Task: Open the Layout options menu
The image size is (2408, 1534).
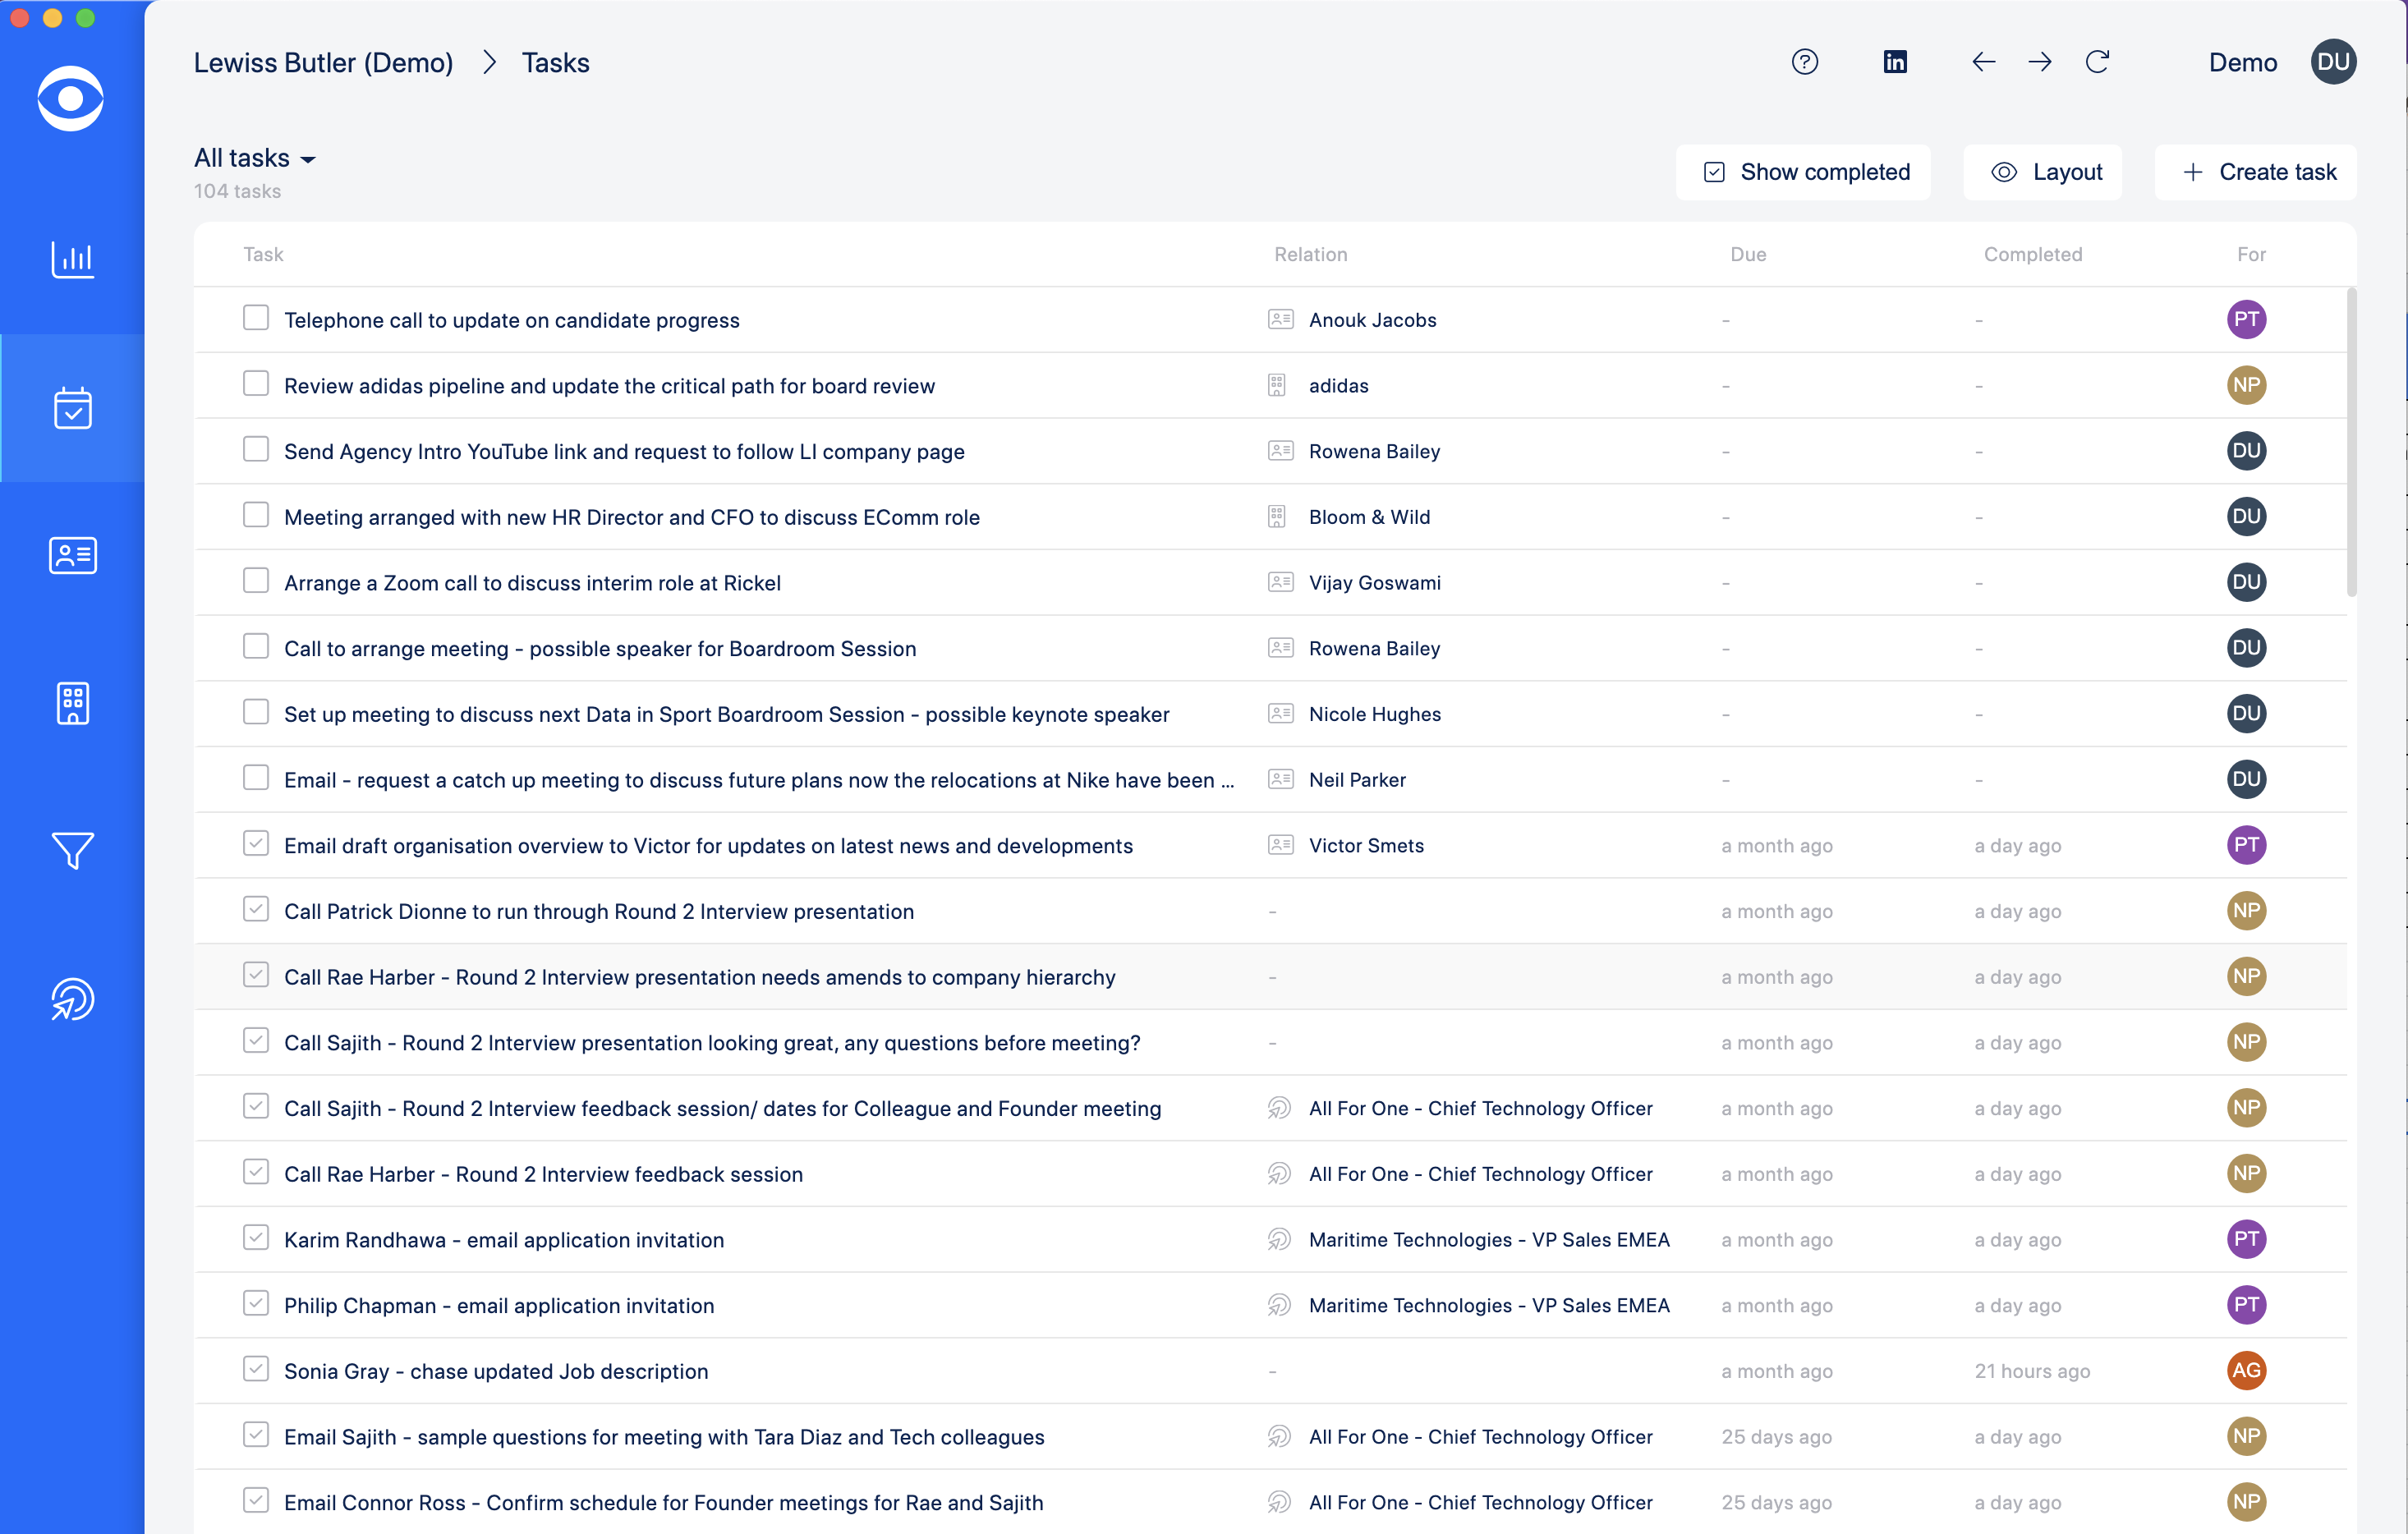Action: (2043, 172)
